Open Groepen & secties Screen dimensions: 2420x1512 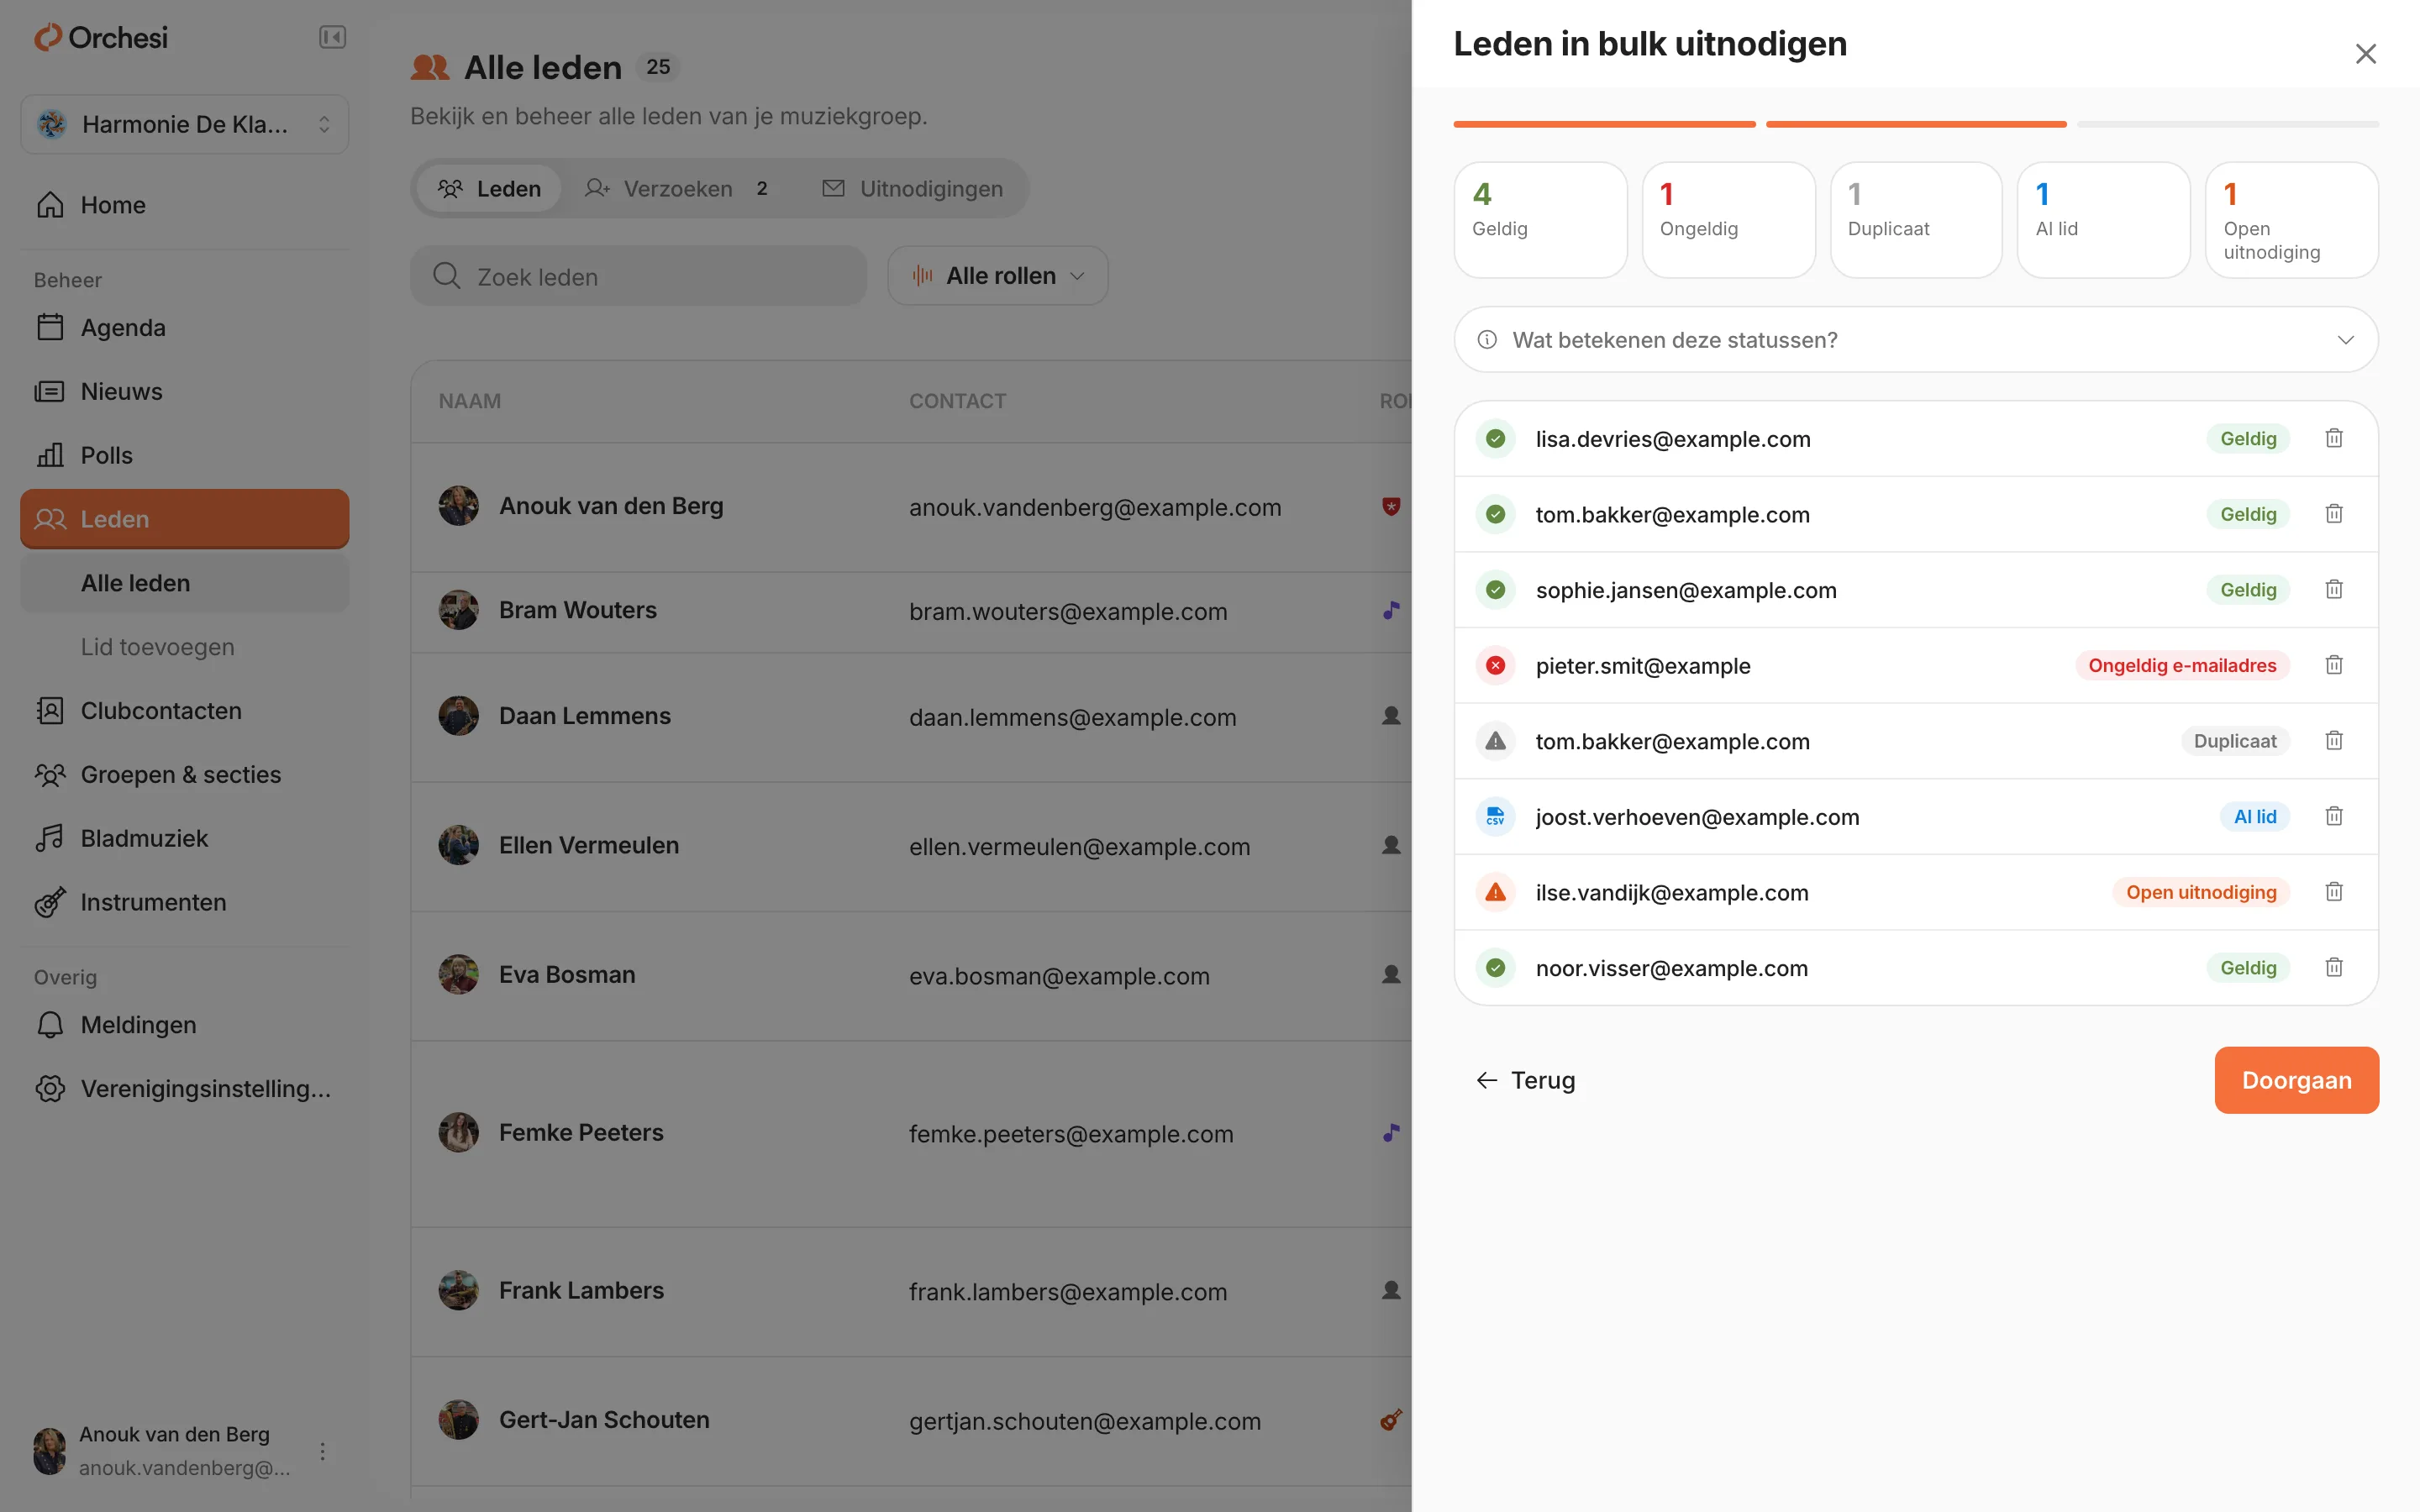coord(185,775)
